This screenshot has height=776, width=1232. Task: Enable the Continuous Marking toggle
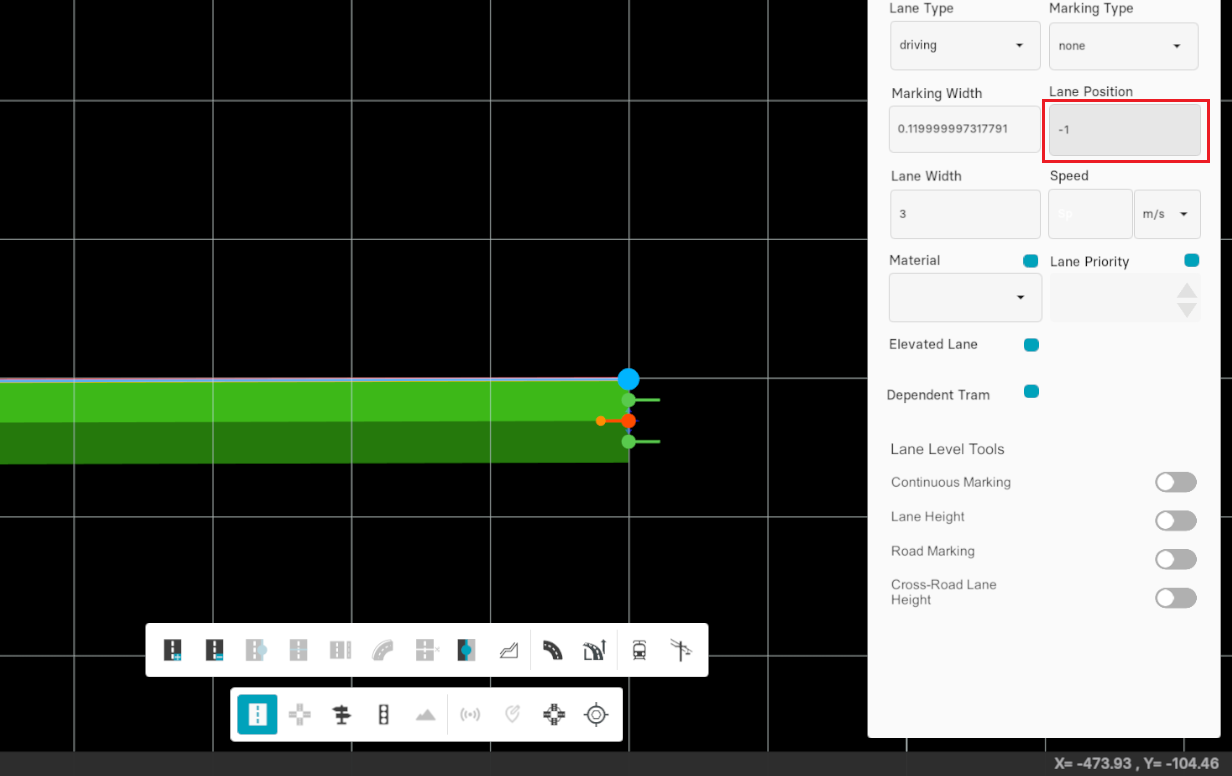tap(1175, 483)
